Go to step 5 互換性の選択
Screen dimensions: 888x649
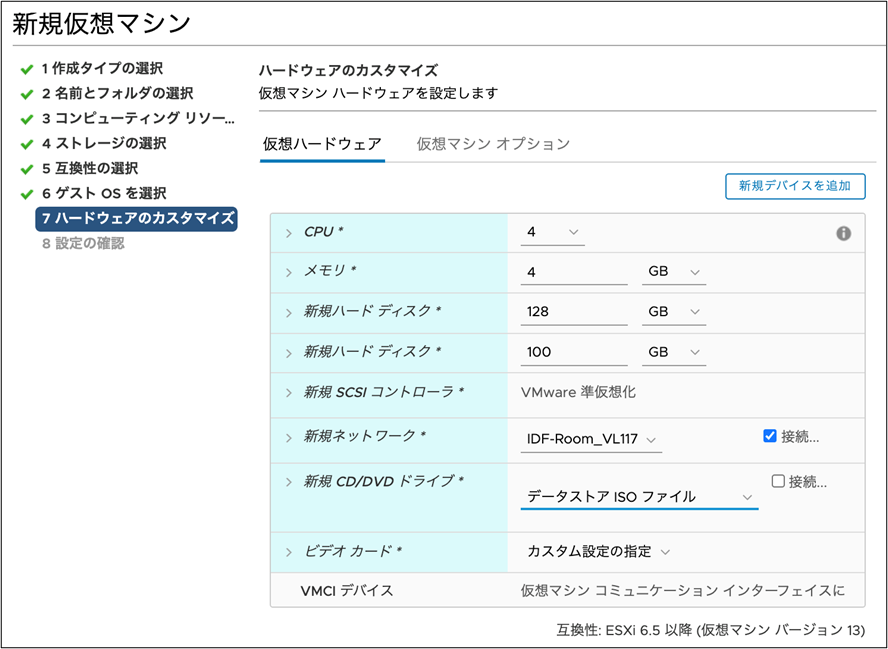(89, 168)
